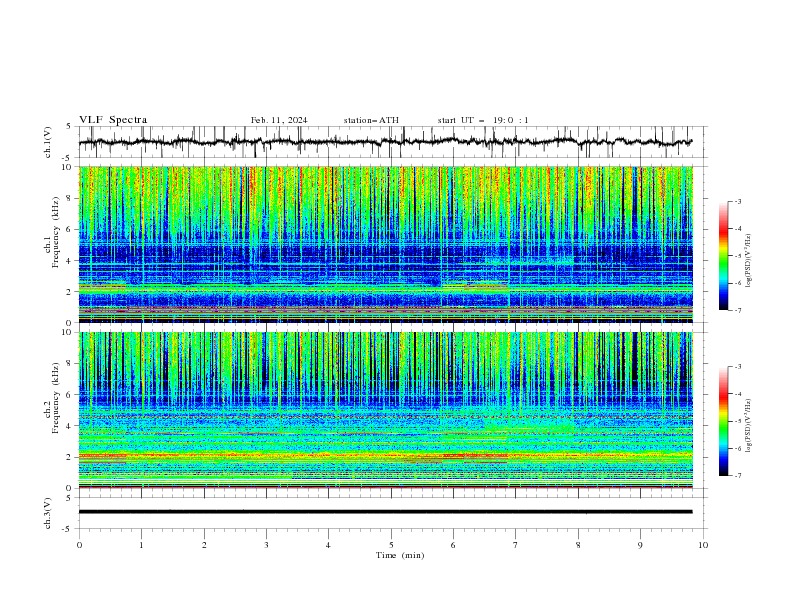
Task: Click time axis tick label '1'
Action: coord(141,545)
